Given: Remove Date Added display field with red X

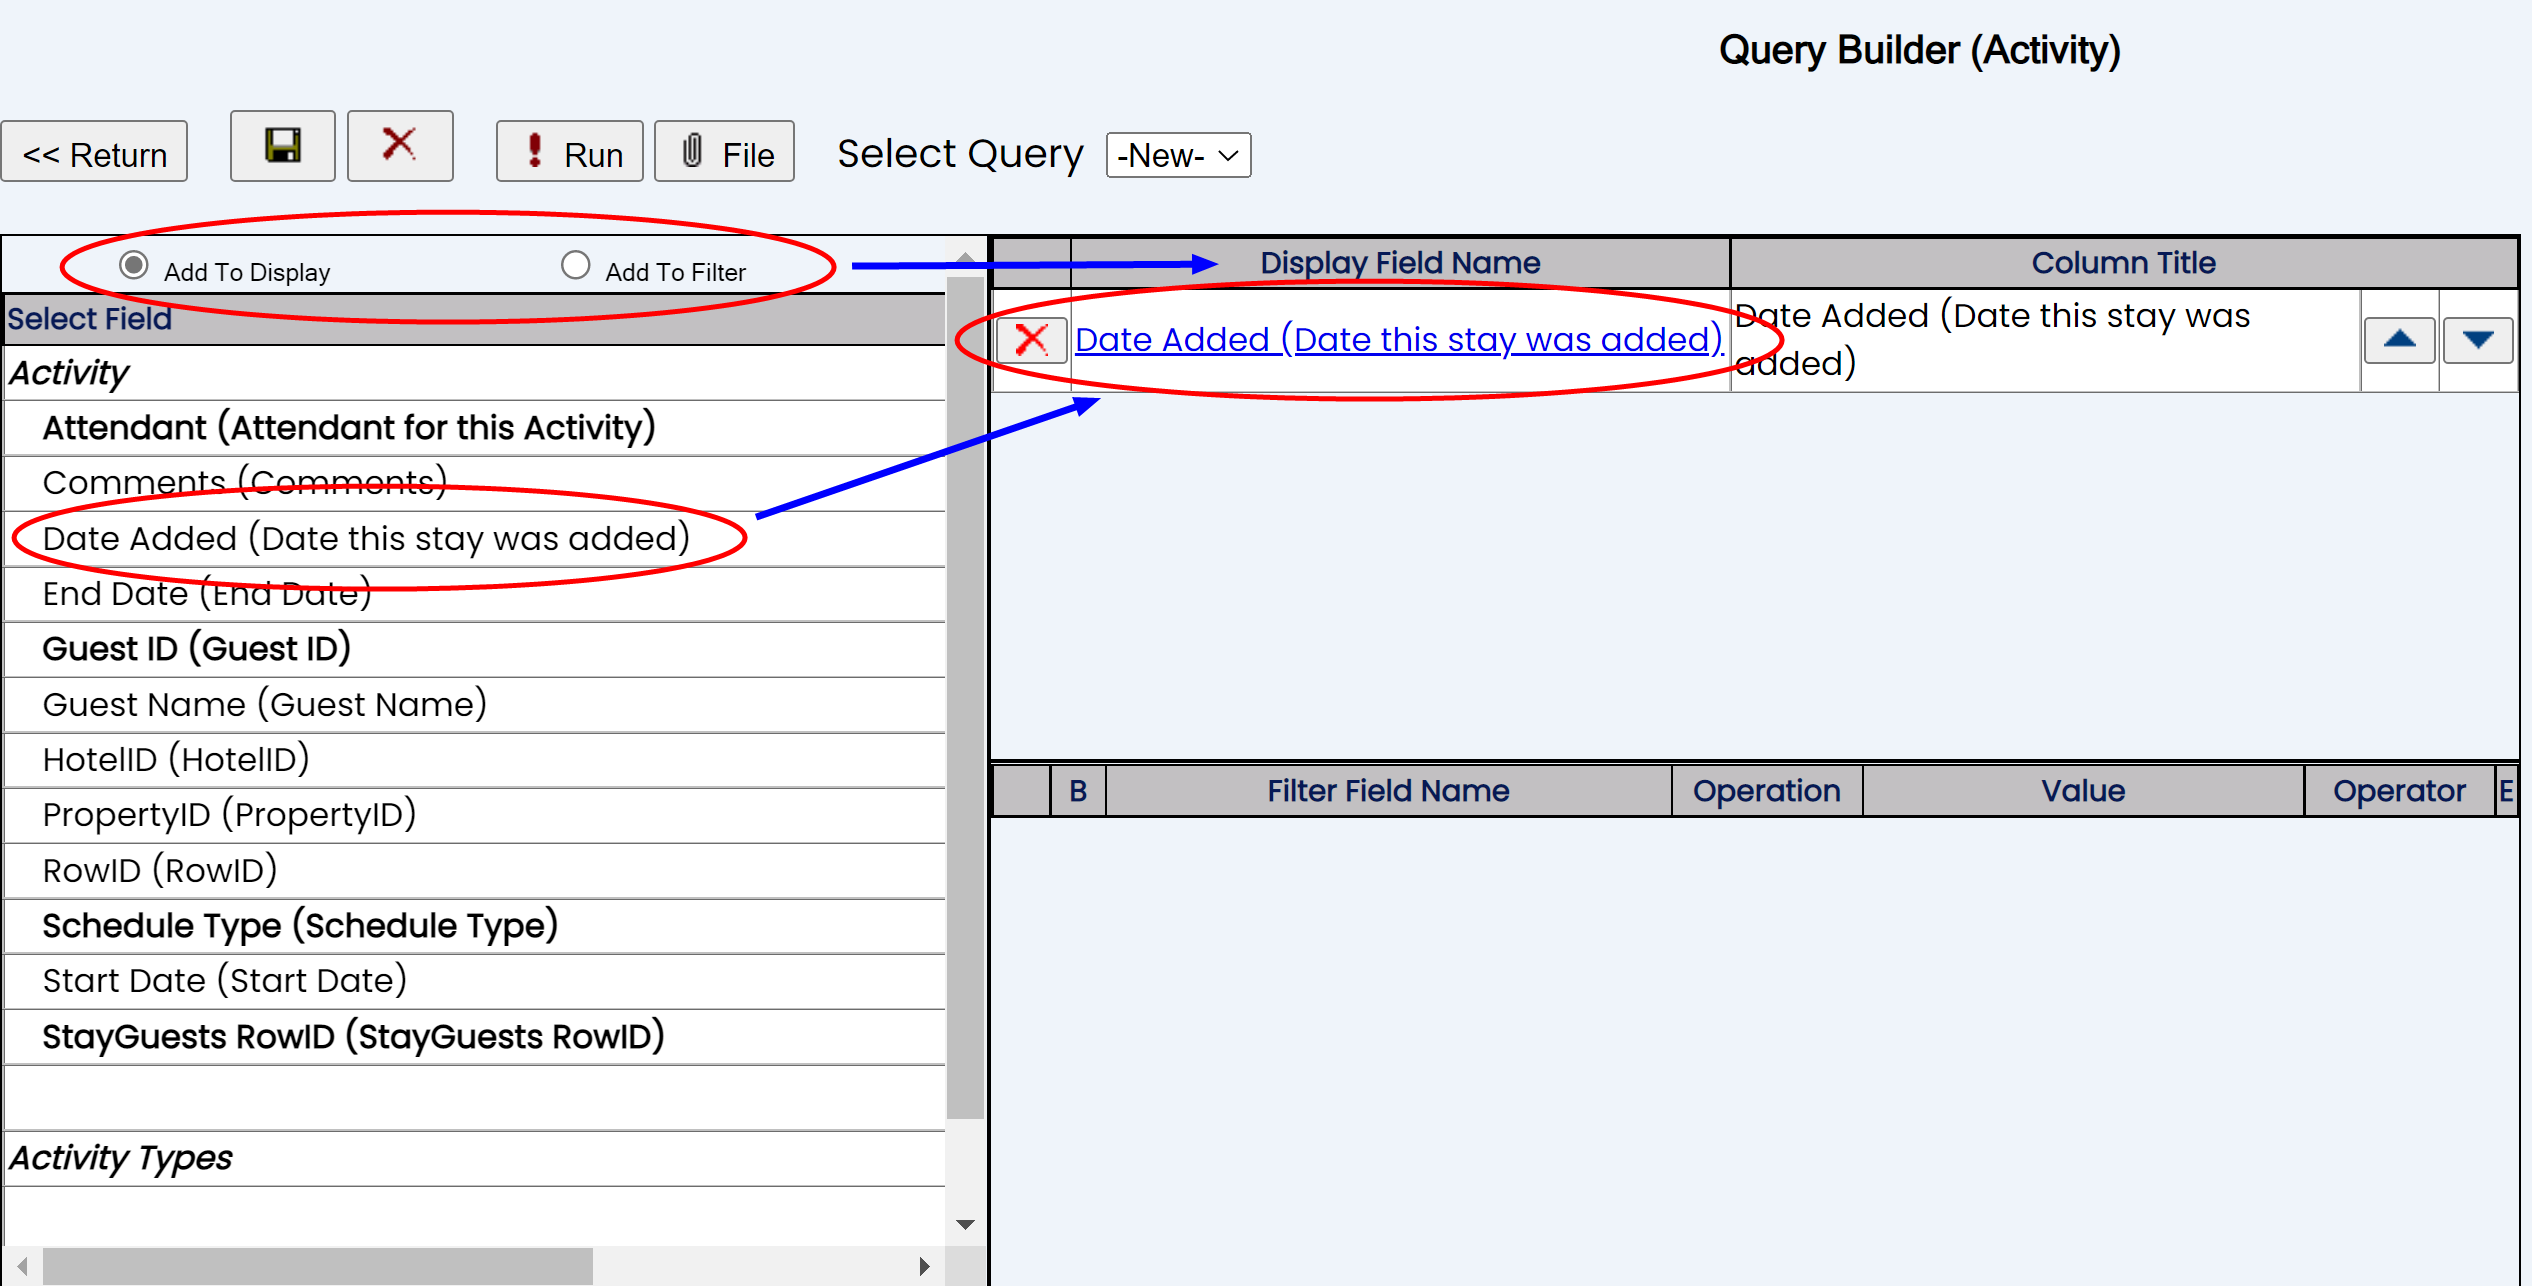Looking at the screenshot, I should tap(1031, 340).
